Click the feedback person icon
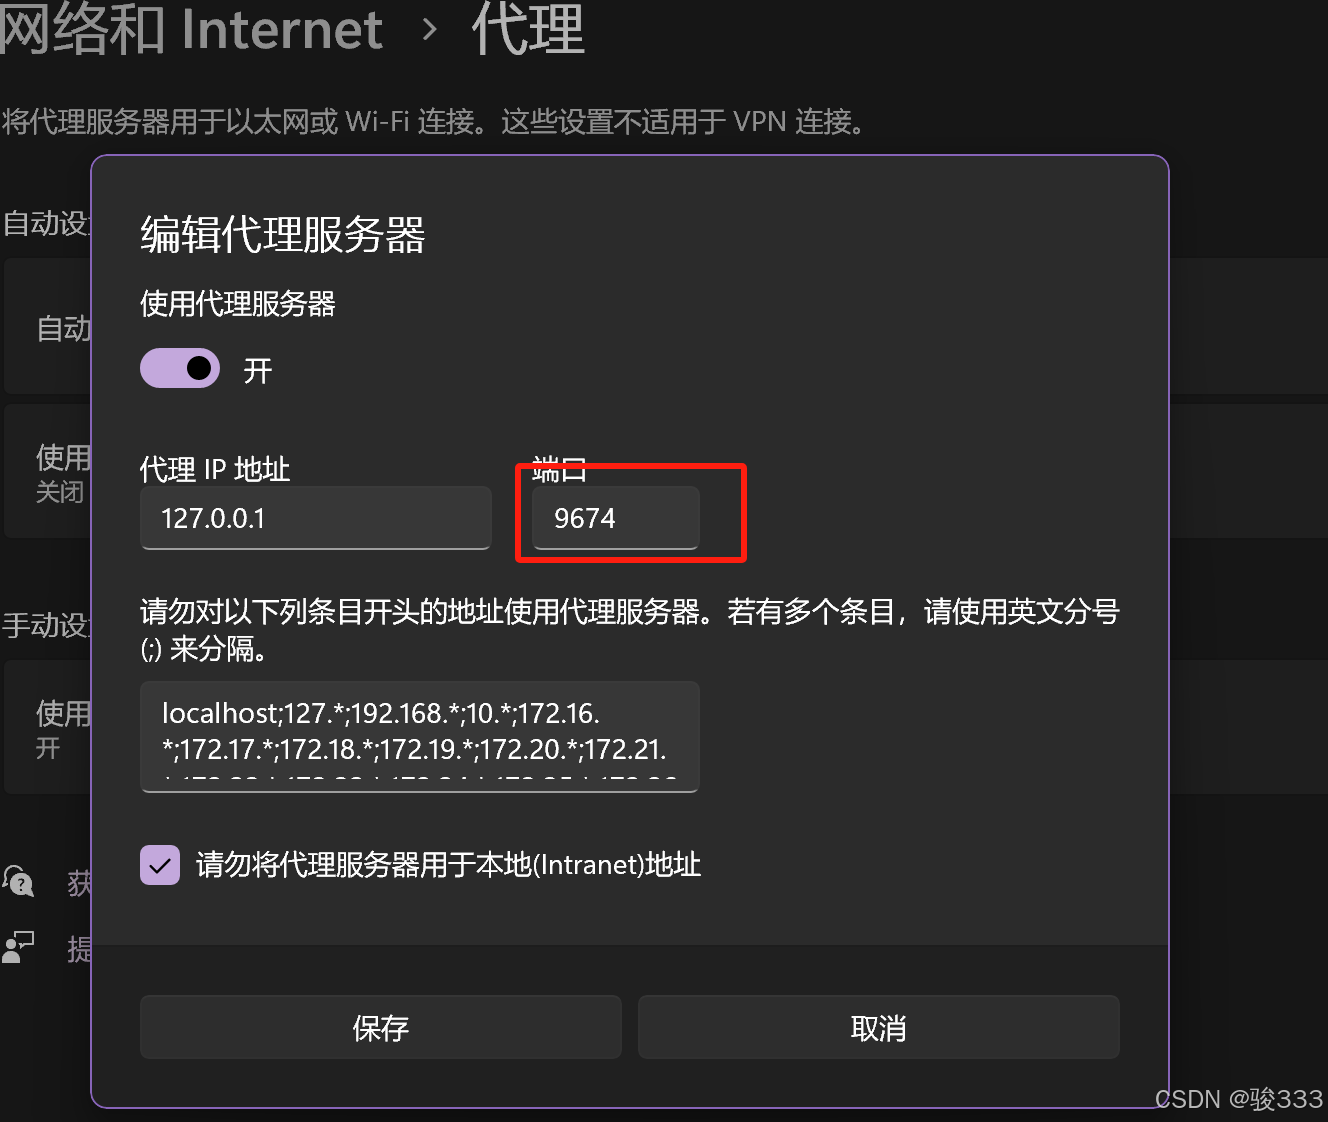This screenshot has width=1328, height=1122. (18, 946)
